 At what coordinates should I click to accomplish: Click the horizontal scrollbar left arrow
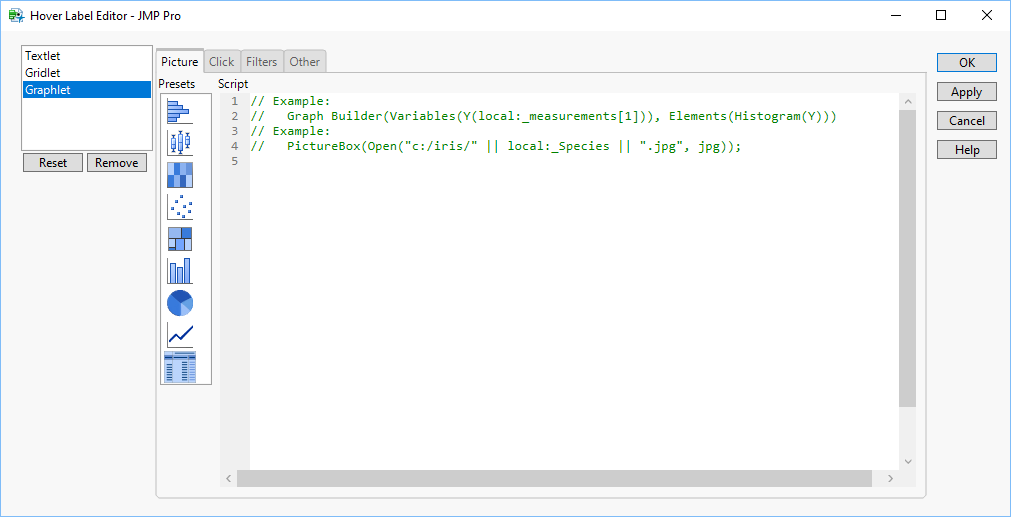228,478
